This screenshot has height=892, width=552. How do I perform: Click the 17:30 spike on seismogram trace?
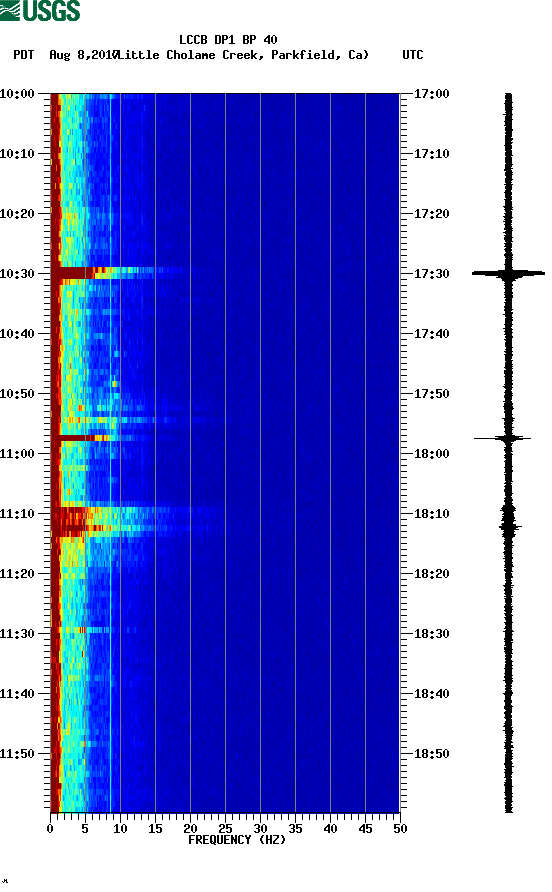pyautogui.click(x=508, y=274)
